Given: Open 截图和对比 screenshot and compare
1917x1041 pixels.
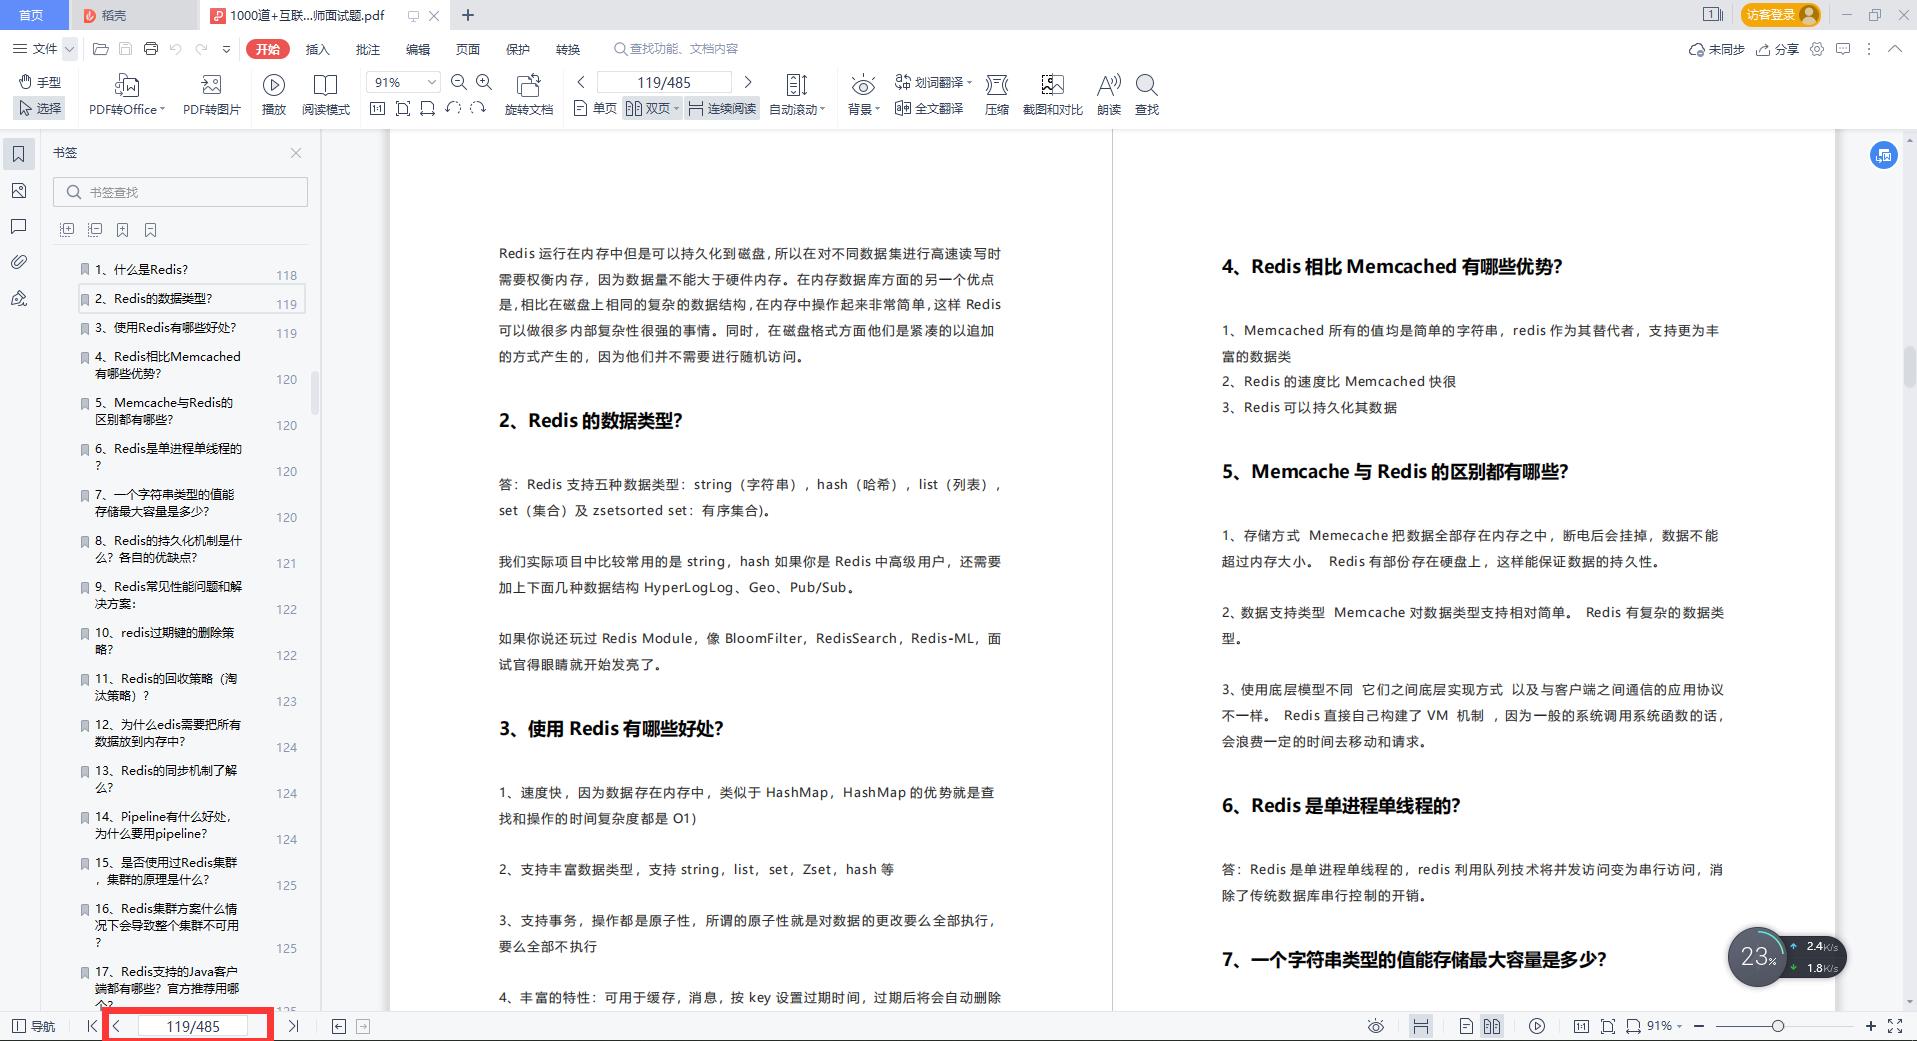Looking at the screenshot, I should click(x=1052, y=95).
